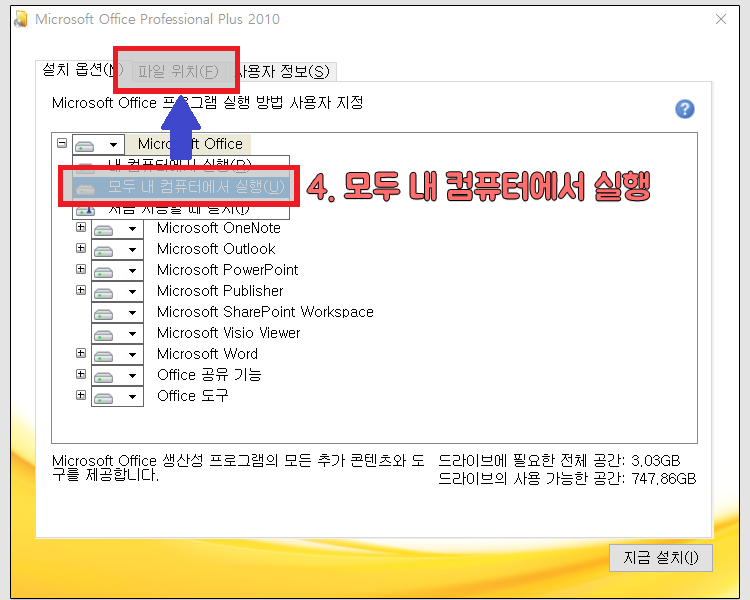Select the Microsoft OneNote label
The image size is (750, 600).
(219, 228)
